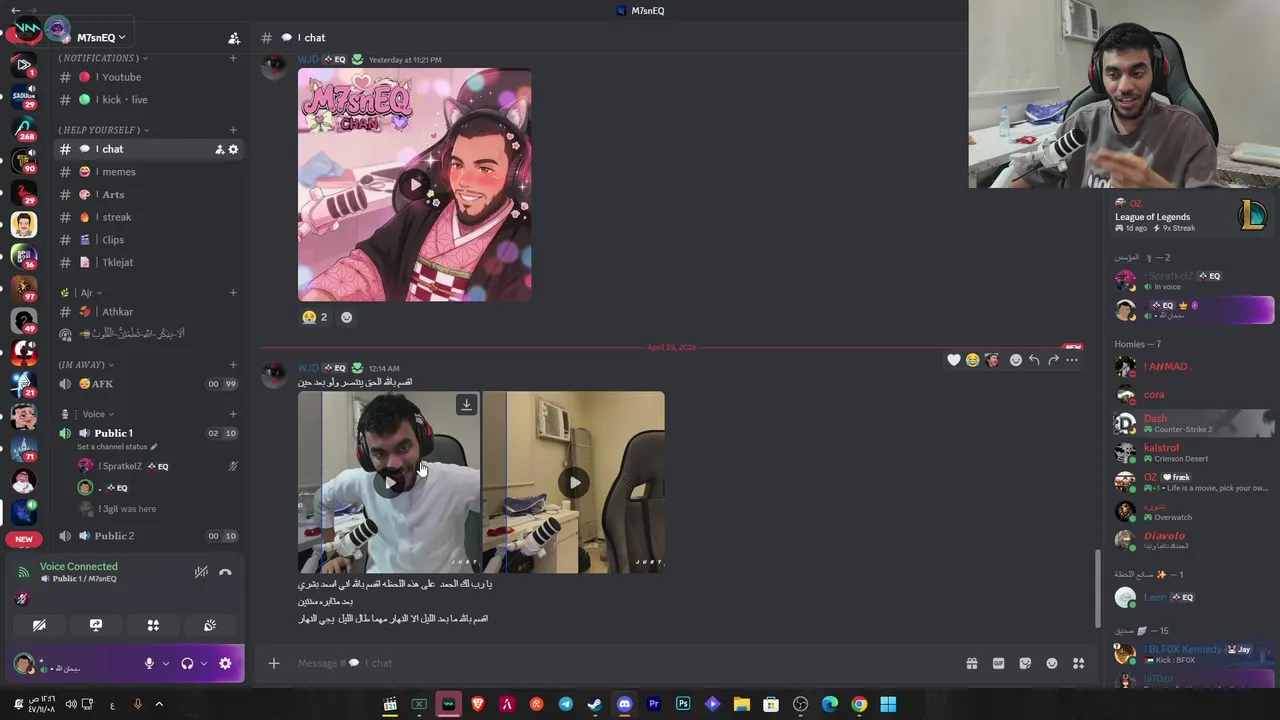Open M7snEQ server name dropdown

tap(101, 38)
